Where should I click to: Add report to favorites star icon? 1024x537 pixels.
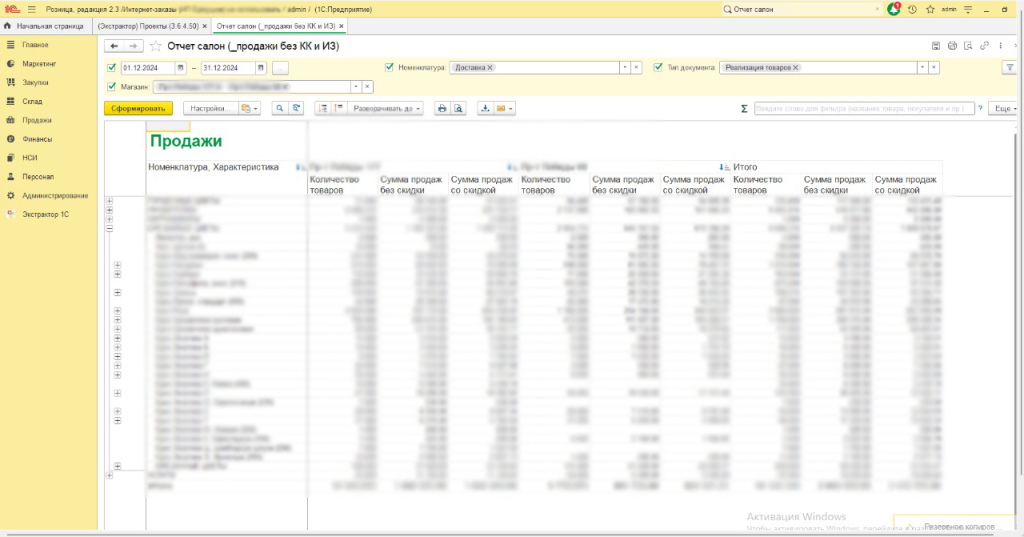click(155, 46)
